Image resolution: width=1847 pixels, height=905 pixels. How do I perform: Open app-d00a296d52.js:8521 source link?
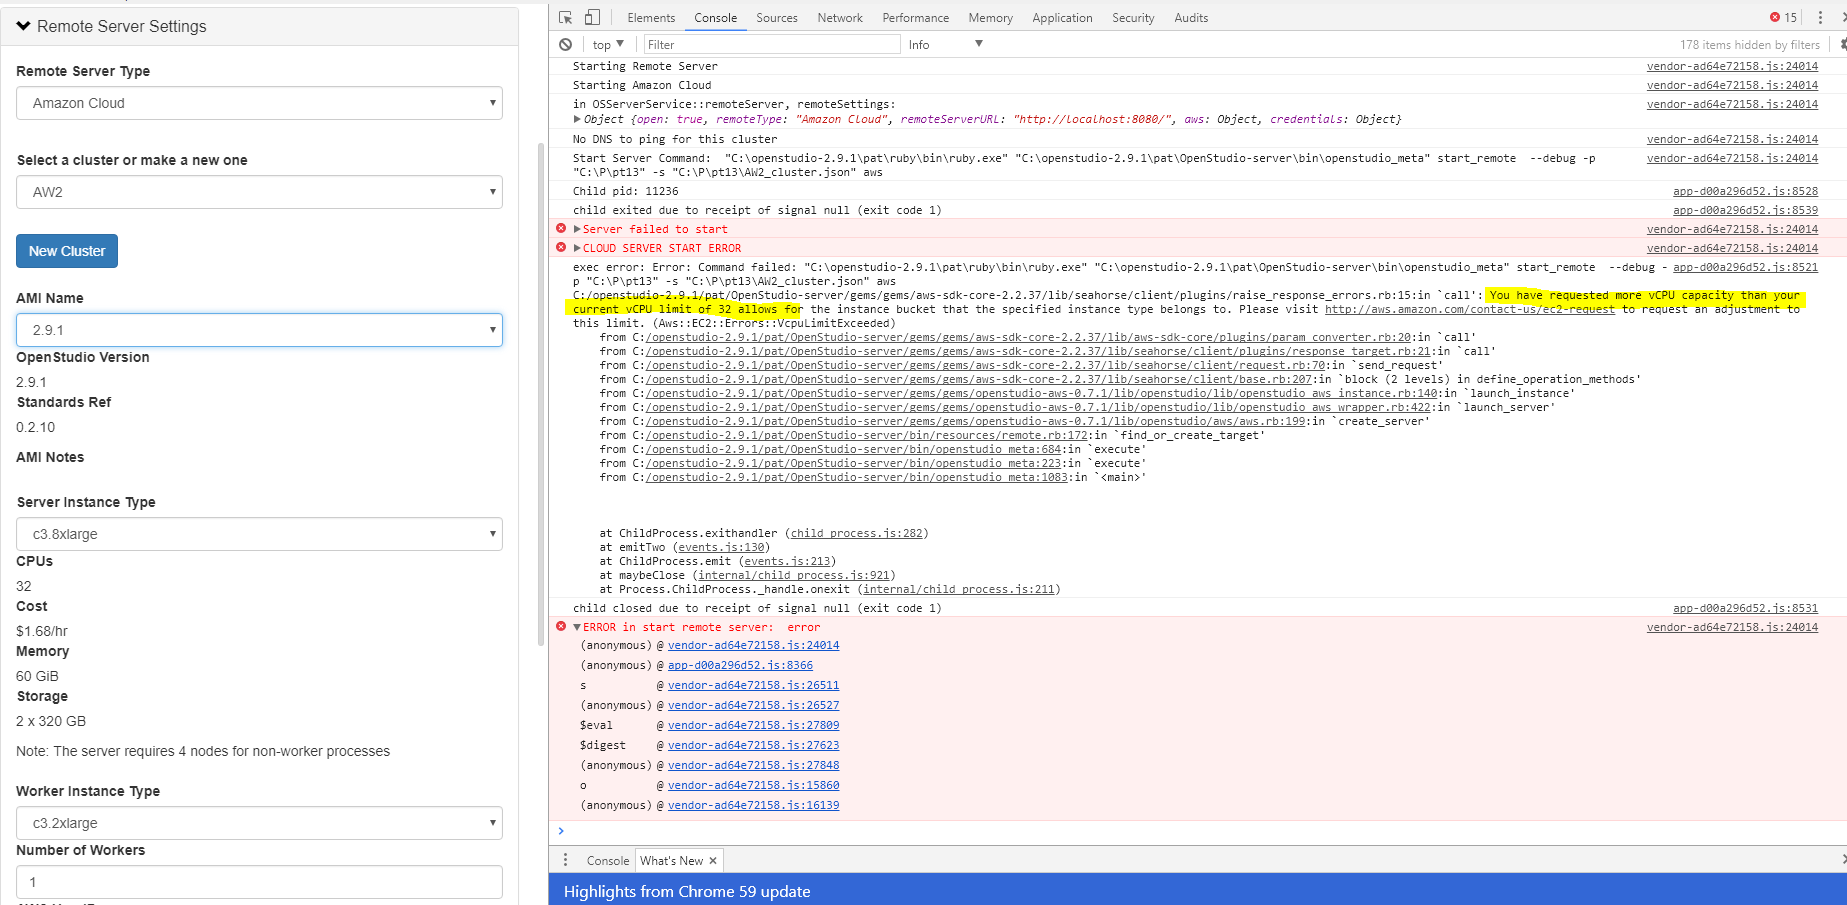1745,267
